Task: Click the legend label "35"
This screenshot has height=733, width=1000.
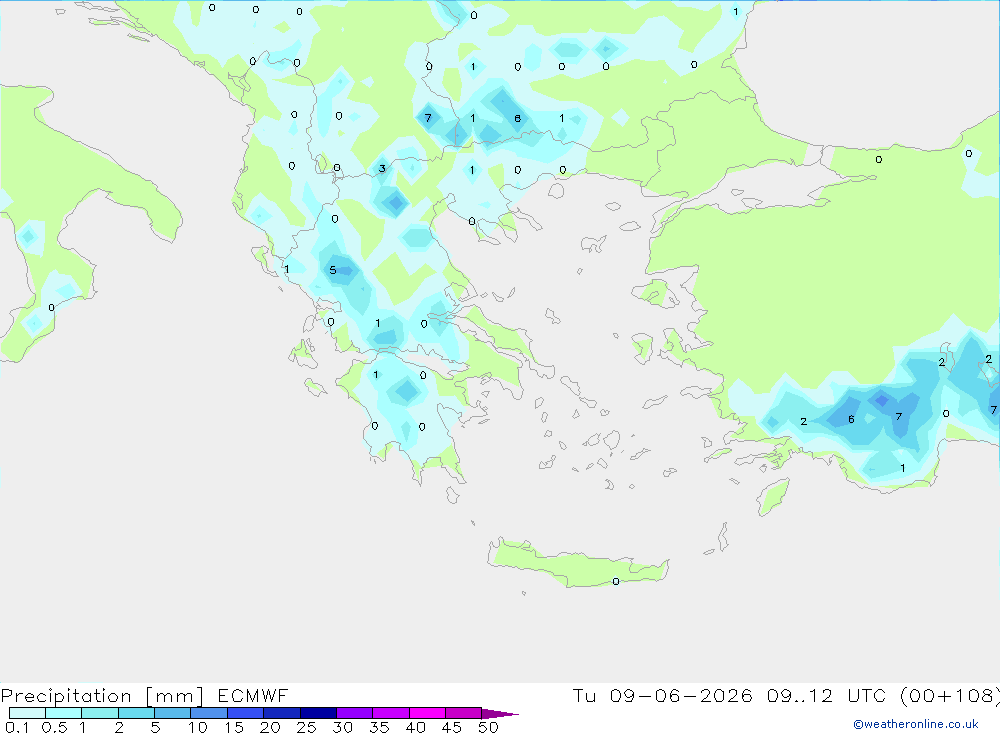Action: pyautogui.click(x=379, y=727)
